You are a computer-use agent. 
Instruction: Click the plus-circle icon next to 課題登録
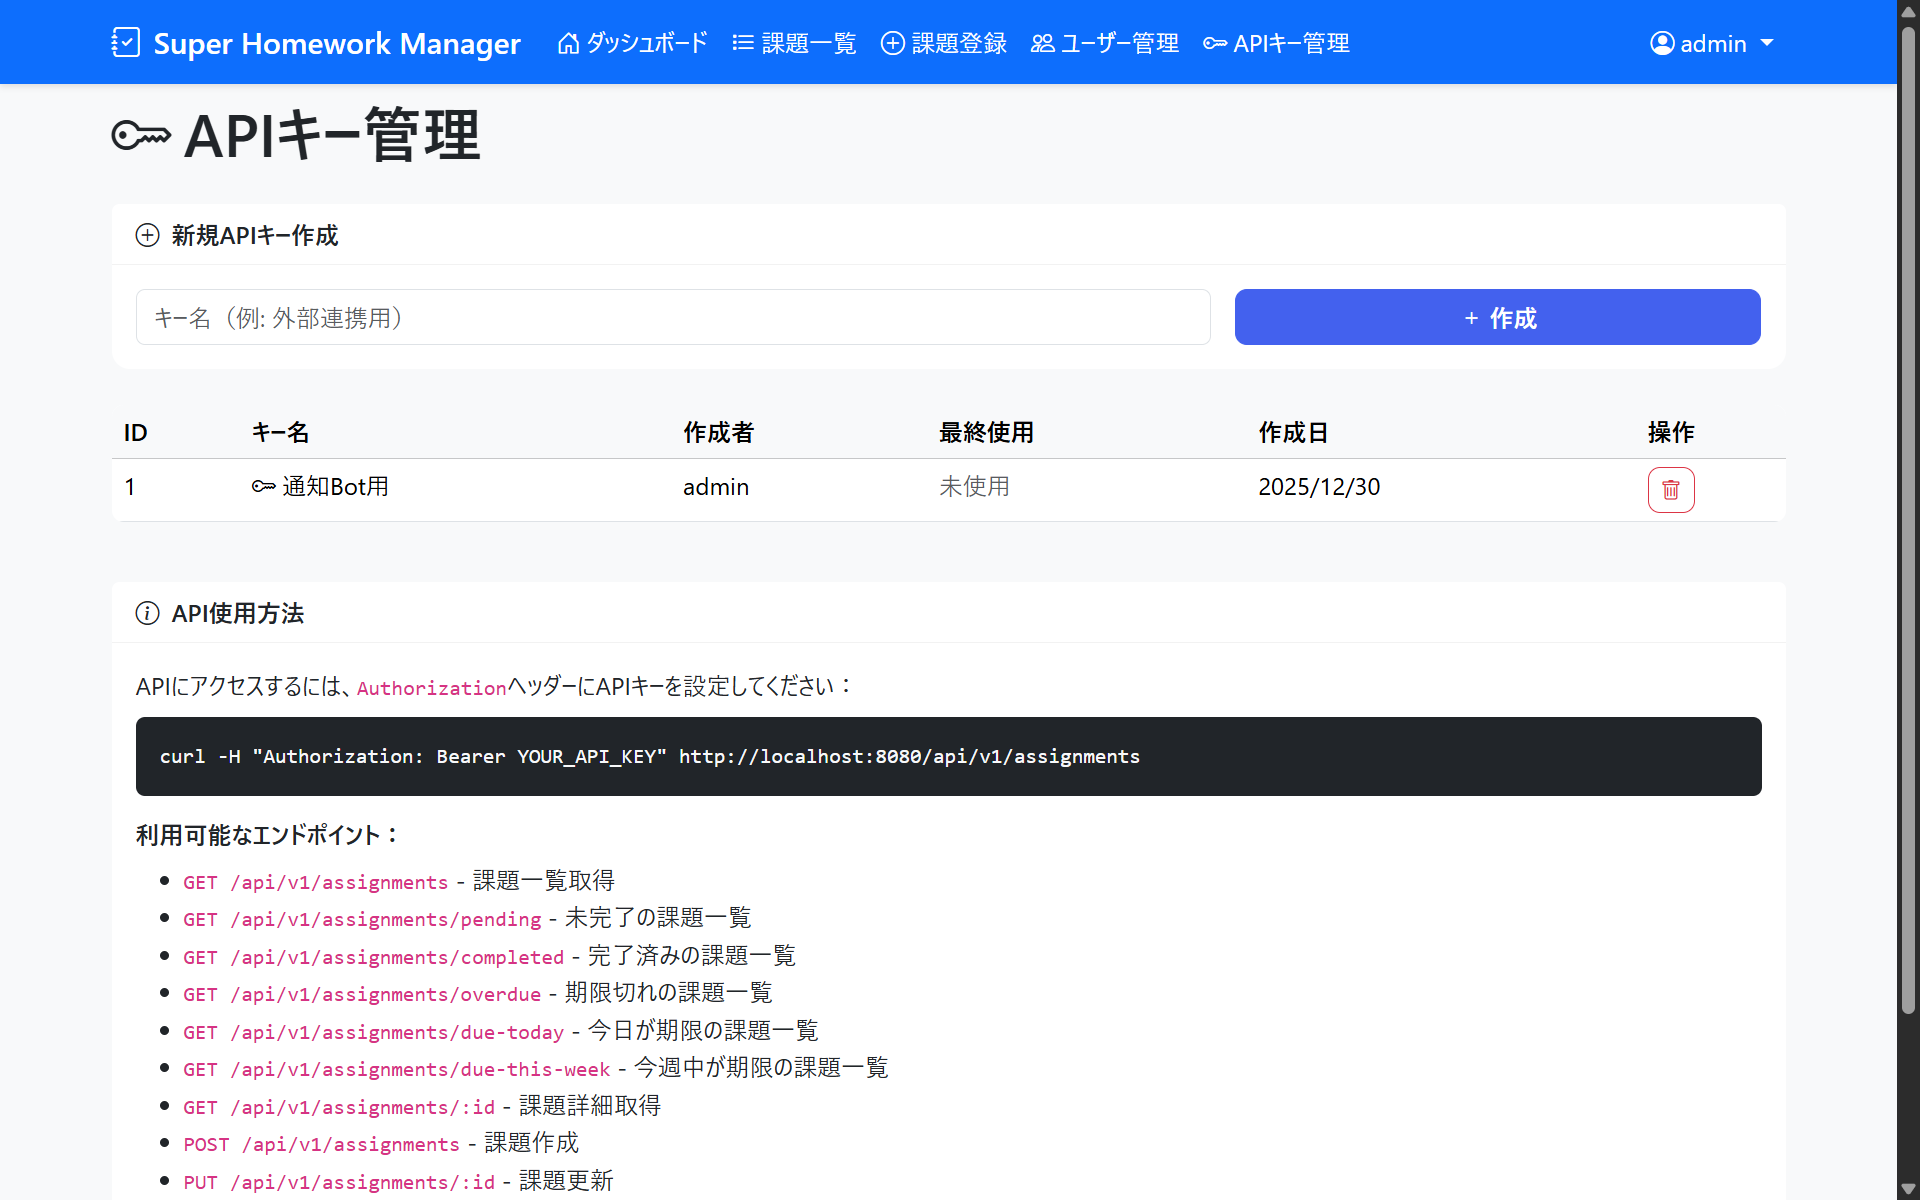[892, 43]
